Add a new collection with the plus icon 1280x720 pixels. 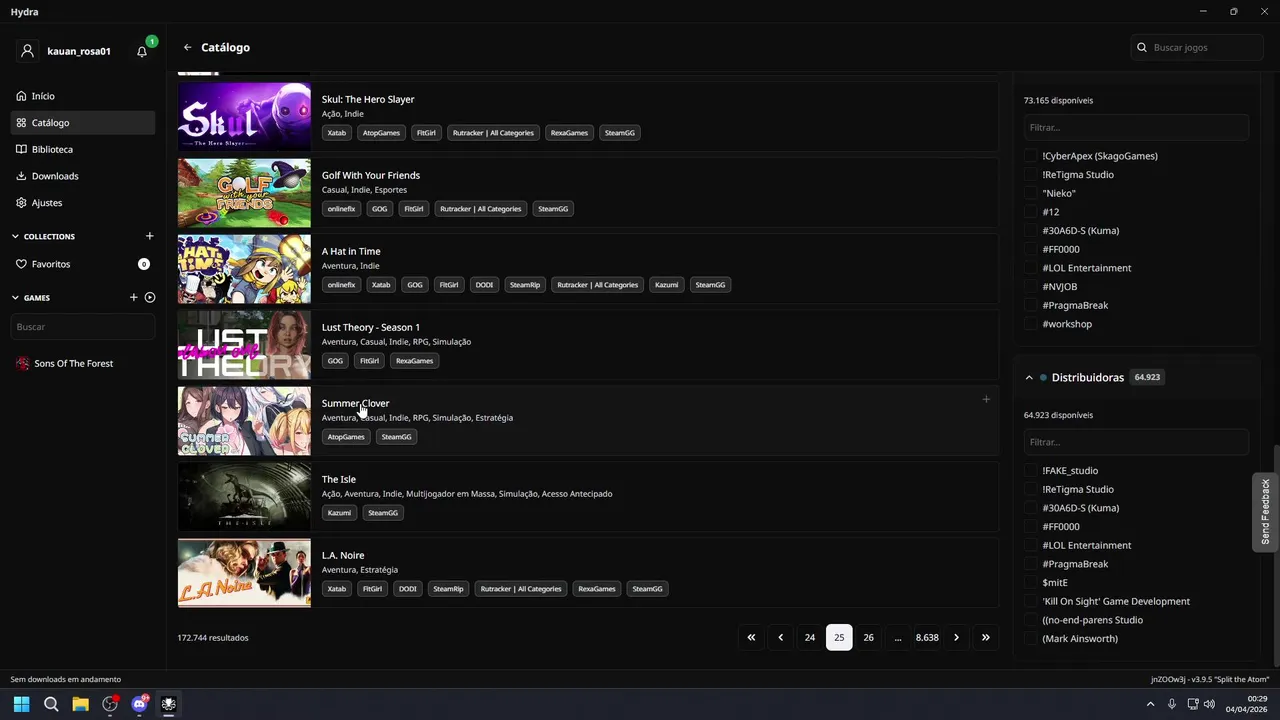pyautogui.click(x=150, y=236)
